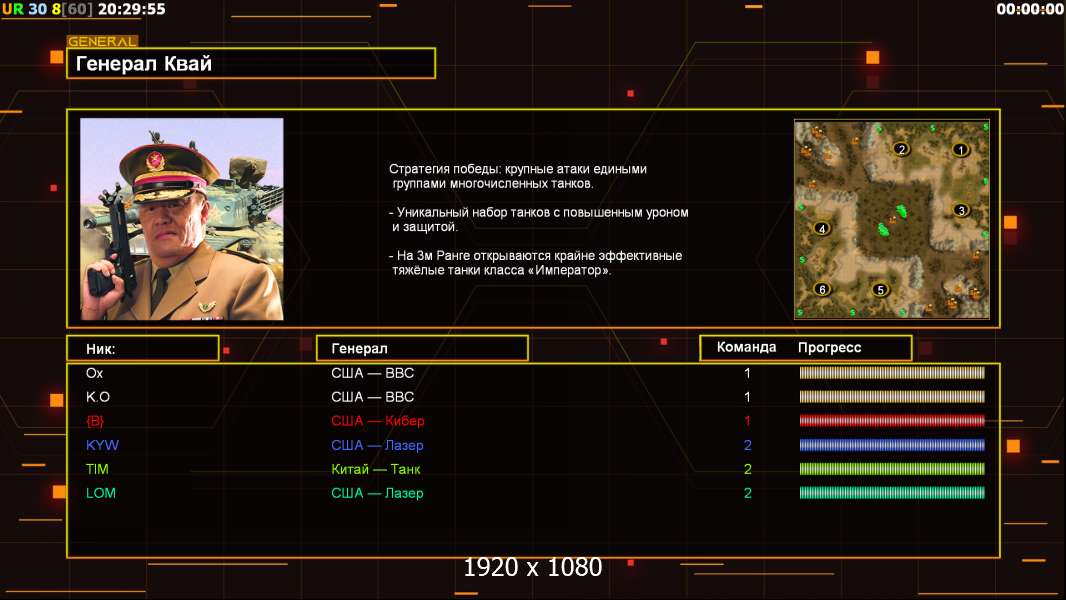1066x600 pixels.
Task: Select the LOM loading progress bar
Action: 892,493
